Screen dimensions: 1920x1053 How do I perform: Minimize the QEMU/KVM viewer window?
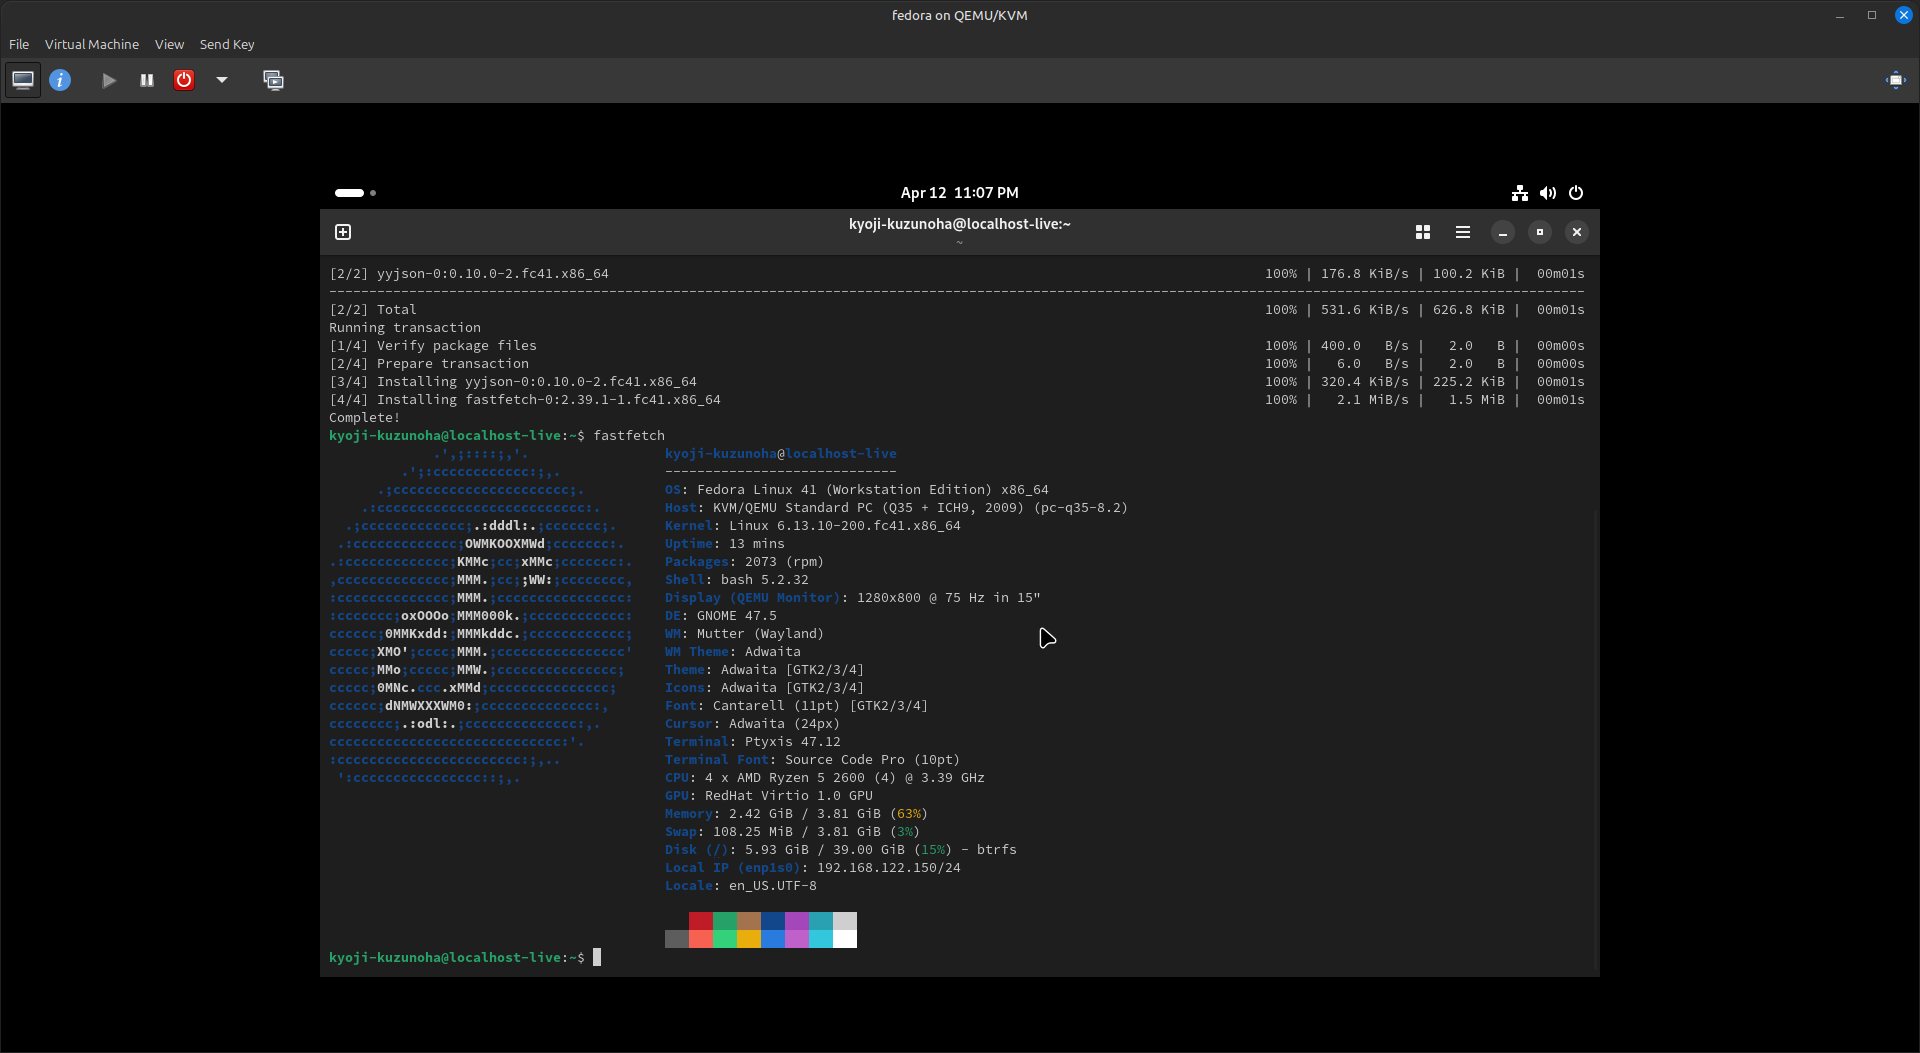[1840, 15]
